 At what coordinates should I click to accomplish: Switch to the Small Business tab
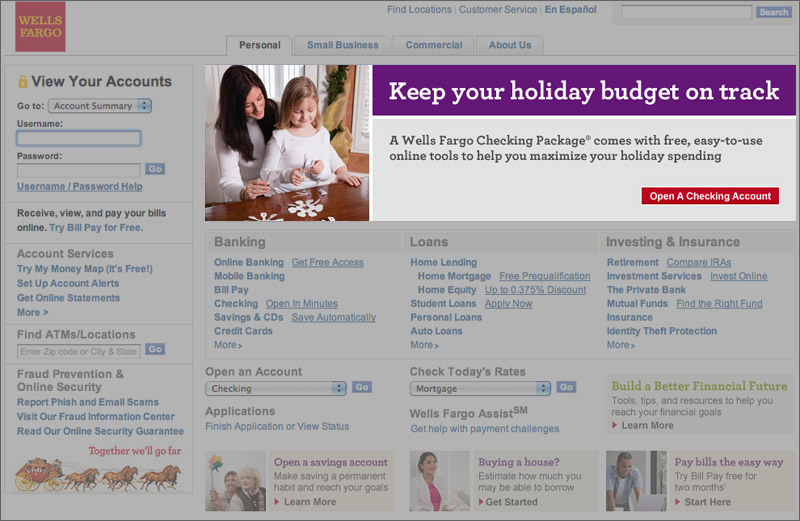pos(342,45)
